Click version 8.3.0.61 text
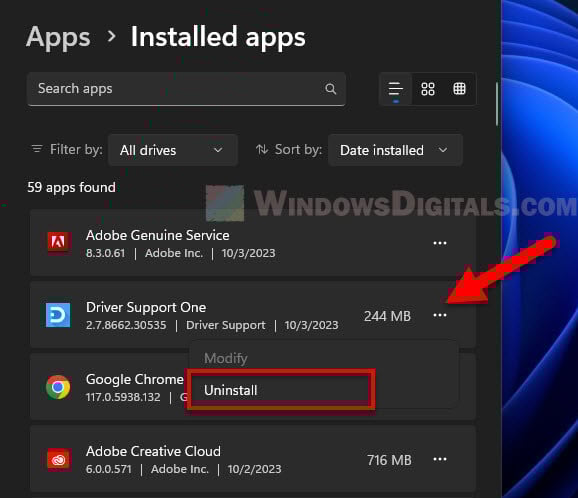This screenshot has height=498, width=578. (x=105, y=253)
